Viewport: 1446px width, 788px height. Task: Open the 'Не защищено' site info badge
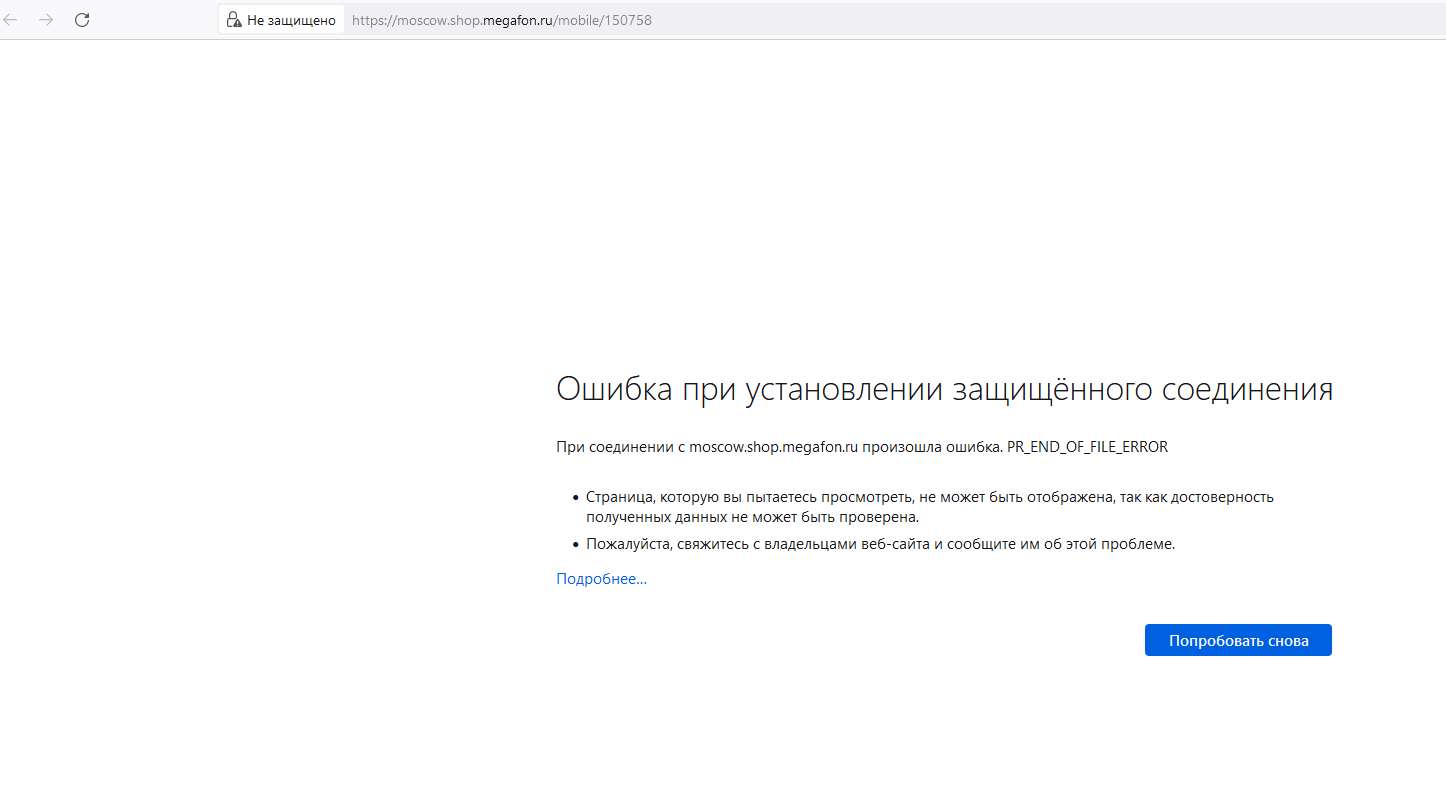(x=281, y=19)
